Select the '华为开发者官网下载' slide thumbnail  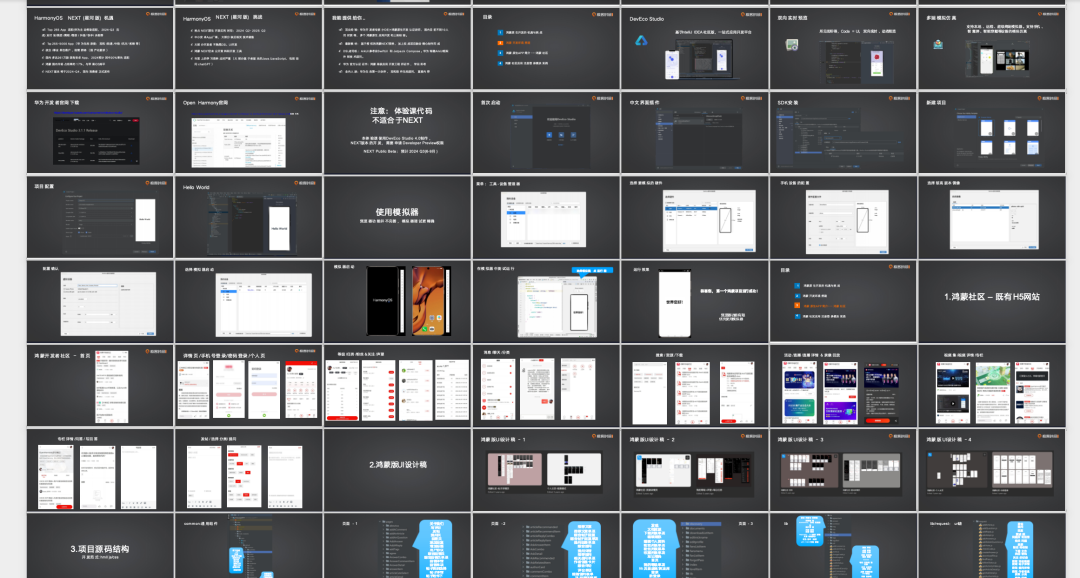(101, 133)
